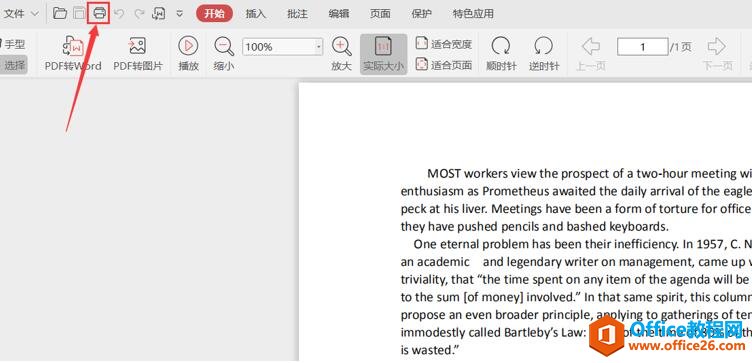Switch to the 页面 tab
The width and height of the screenshot is (752, 363).
click(380, 13)
